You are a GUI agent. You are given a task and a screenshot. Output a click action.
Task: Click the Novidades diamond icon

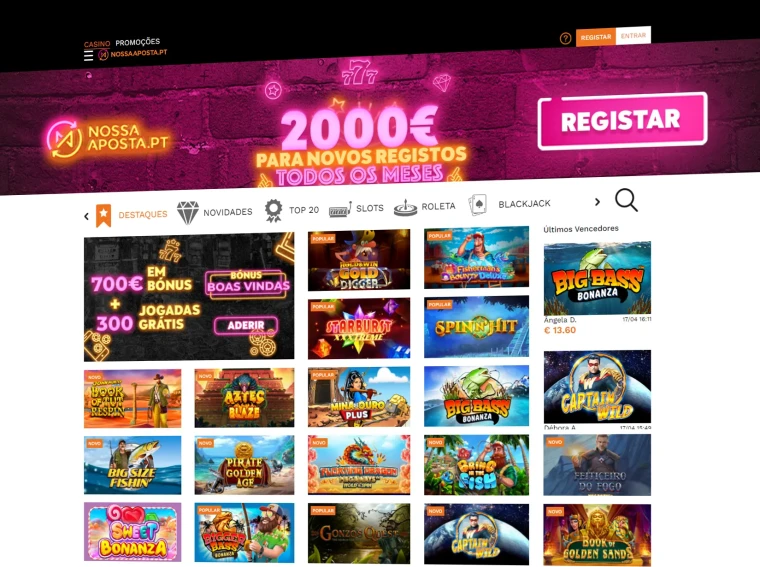point(188,213)
